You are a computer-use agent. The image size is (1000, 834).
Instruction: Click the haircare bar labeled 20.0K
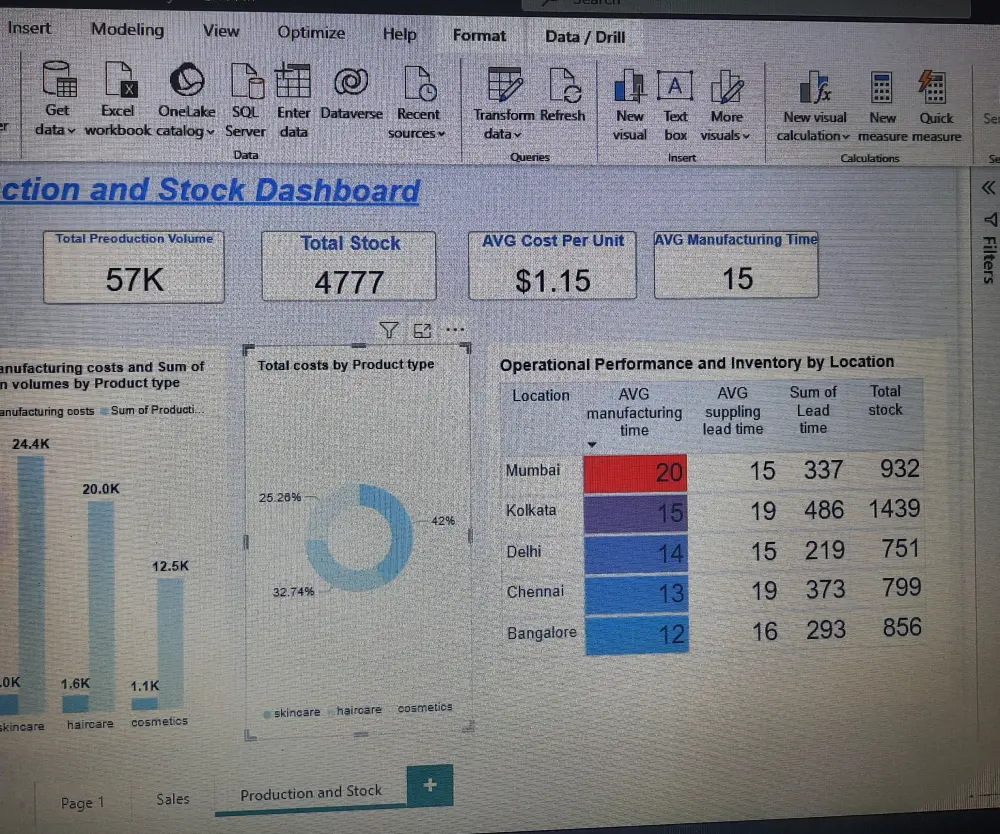tap(101, 606)
